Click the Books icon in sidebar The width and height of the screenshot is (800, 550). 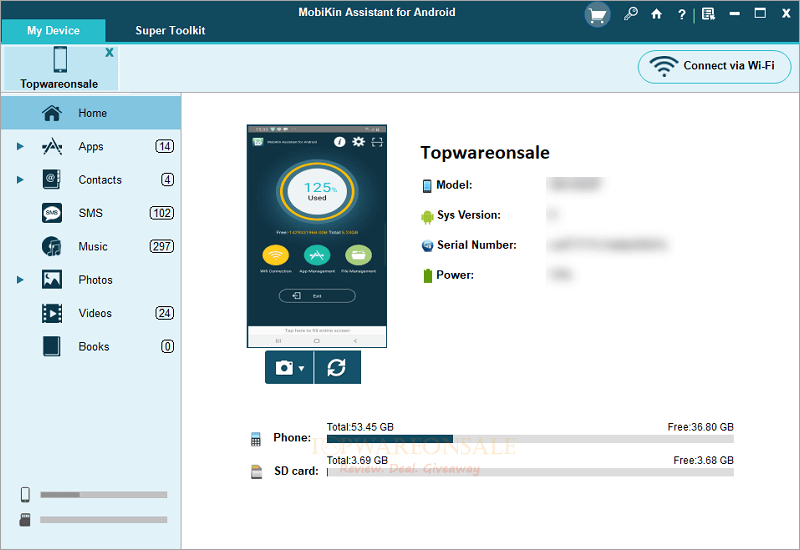coord(52,346)
